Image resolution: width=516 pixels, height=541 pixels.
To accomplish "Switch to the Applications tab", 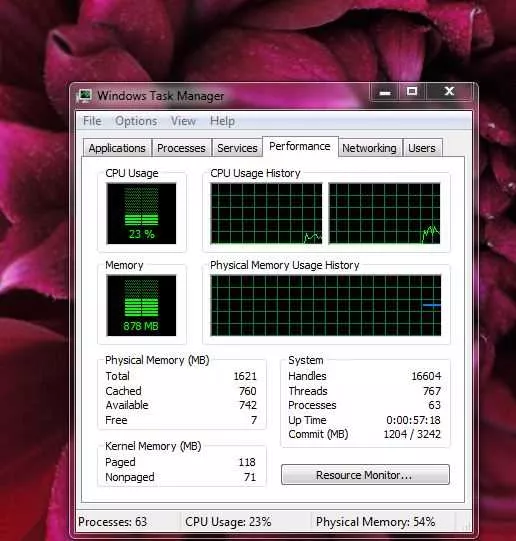I will (x=117, y=148).
